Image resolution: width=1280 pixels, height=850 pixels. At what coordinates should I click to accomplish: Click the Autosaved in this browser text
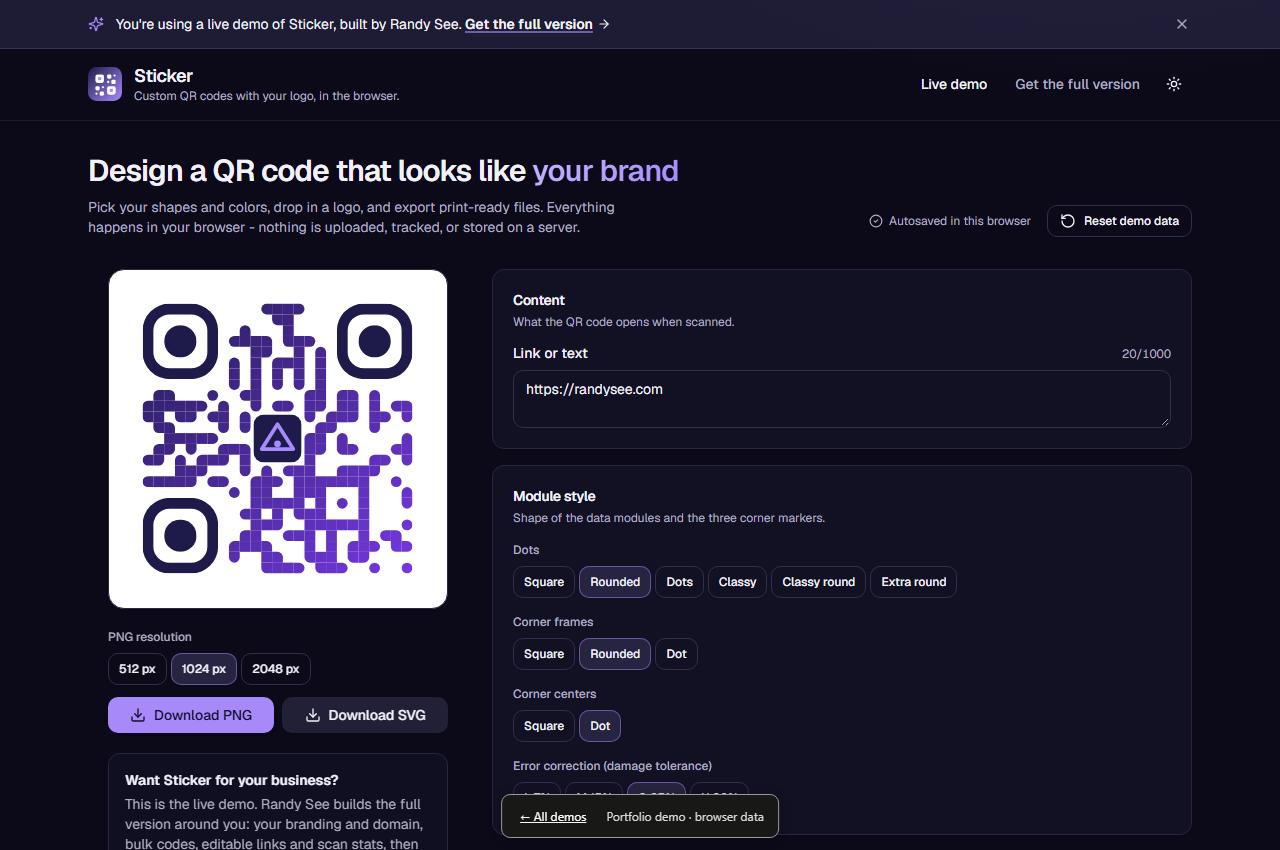pos(960,221)
